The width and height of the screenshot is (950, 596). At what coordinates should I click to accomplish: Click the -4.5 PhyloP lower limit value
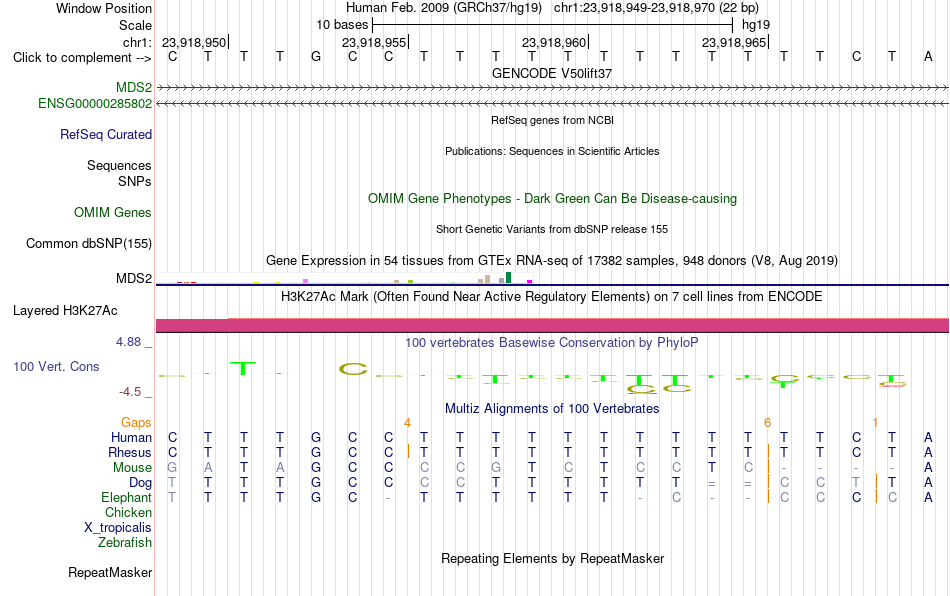coord(130,392)
